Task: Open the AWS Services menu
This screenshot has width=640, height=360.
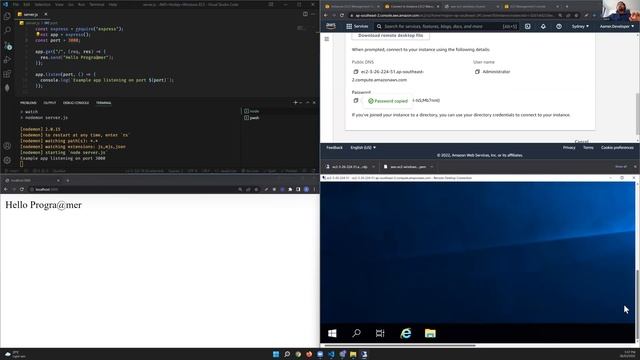Action: pyautogui.click(x=357, y=26)
